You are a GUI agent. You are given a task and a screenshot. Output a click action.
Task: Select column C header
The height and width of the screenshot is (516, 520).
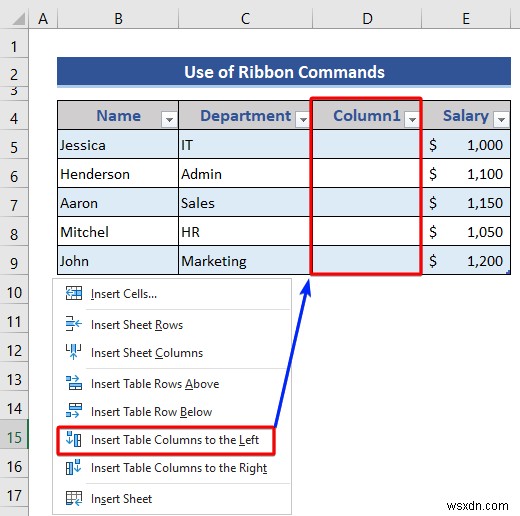[245, 19]
